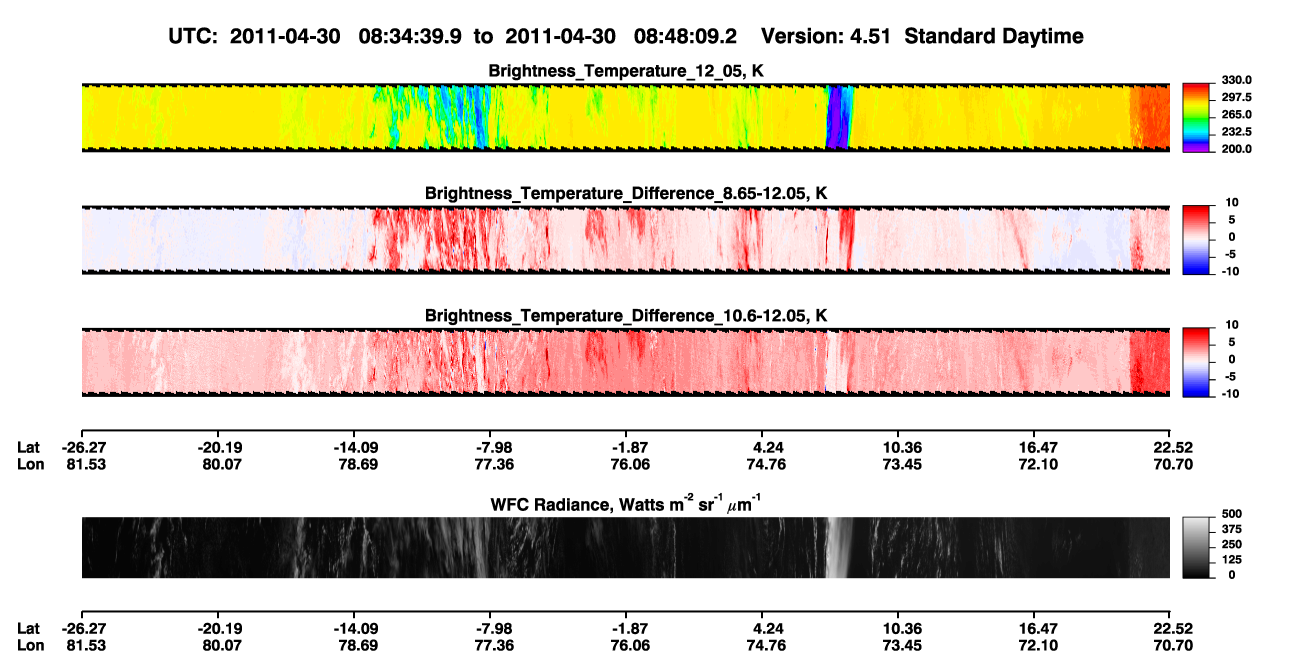1300x667 pixels.
Task: Click longitude 77.36 on the axis above the WFC title
Action: 493,465
